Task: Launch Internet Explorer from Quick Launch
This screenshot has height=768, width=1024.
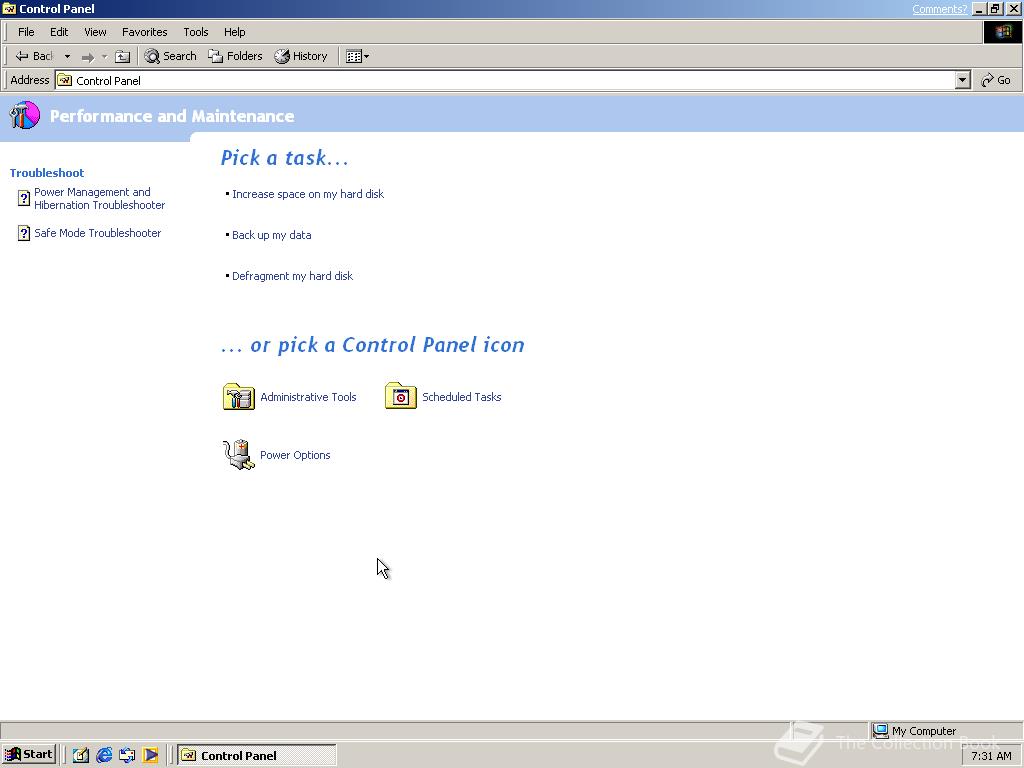Action: [104, 756]
